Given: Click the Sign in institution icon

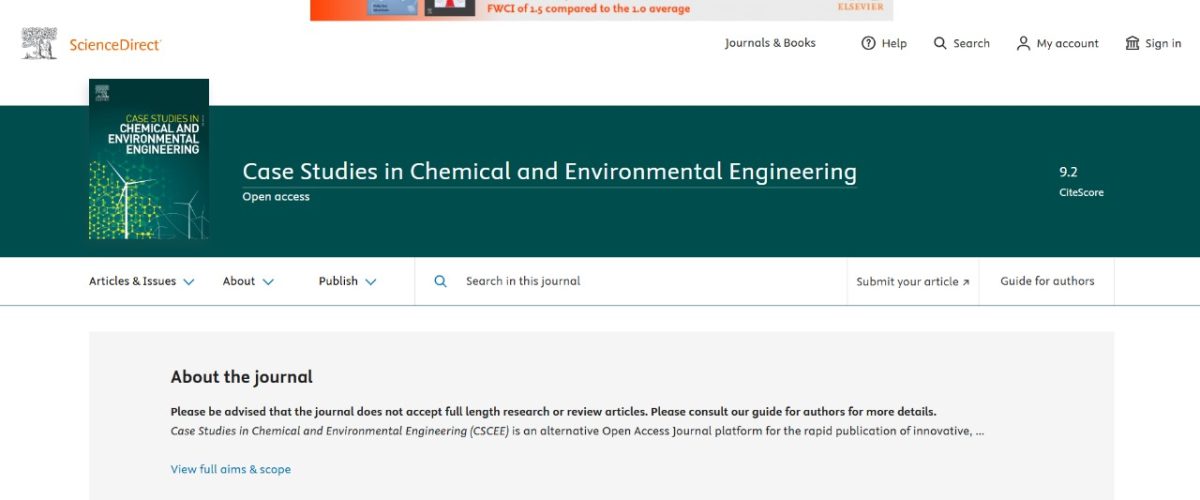Looking at the screenshot, I should (1132, 43).
